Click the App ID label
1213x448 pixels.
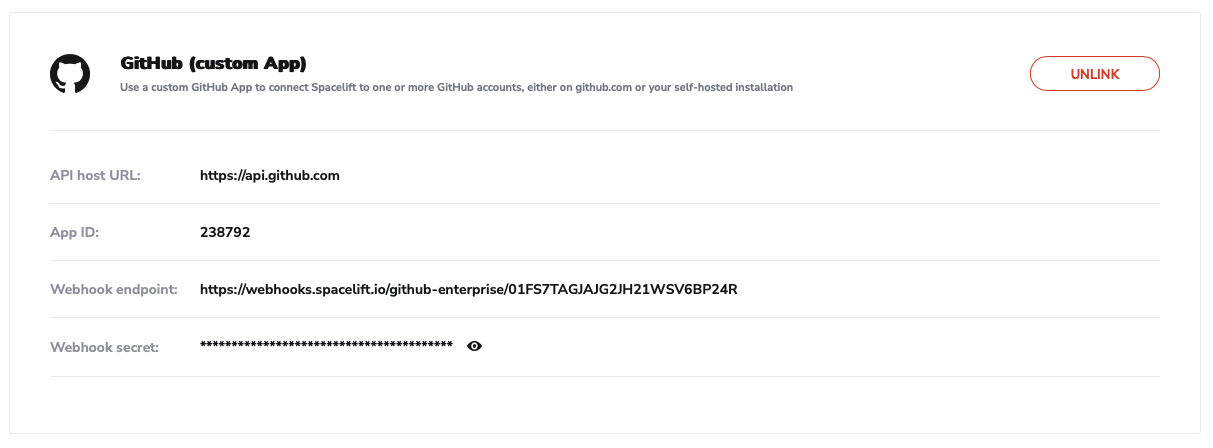pyautogui.click(x=75, y=232)
